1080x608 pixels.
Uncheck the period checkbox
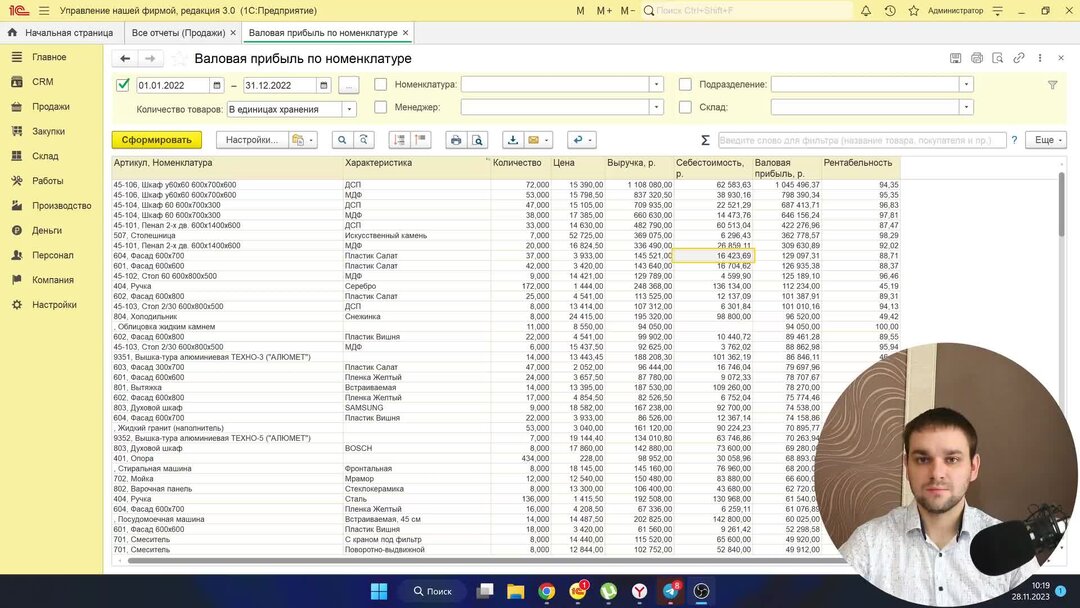[123, 85]
